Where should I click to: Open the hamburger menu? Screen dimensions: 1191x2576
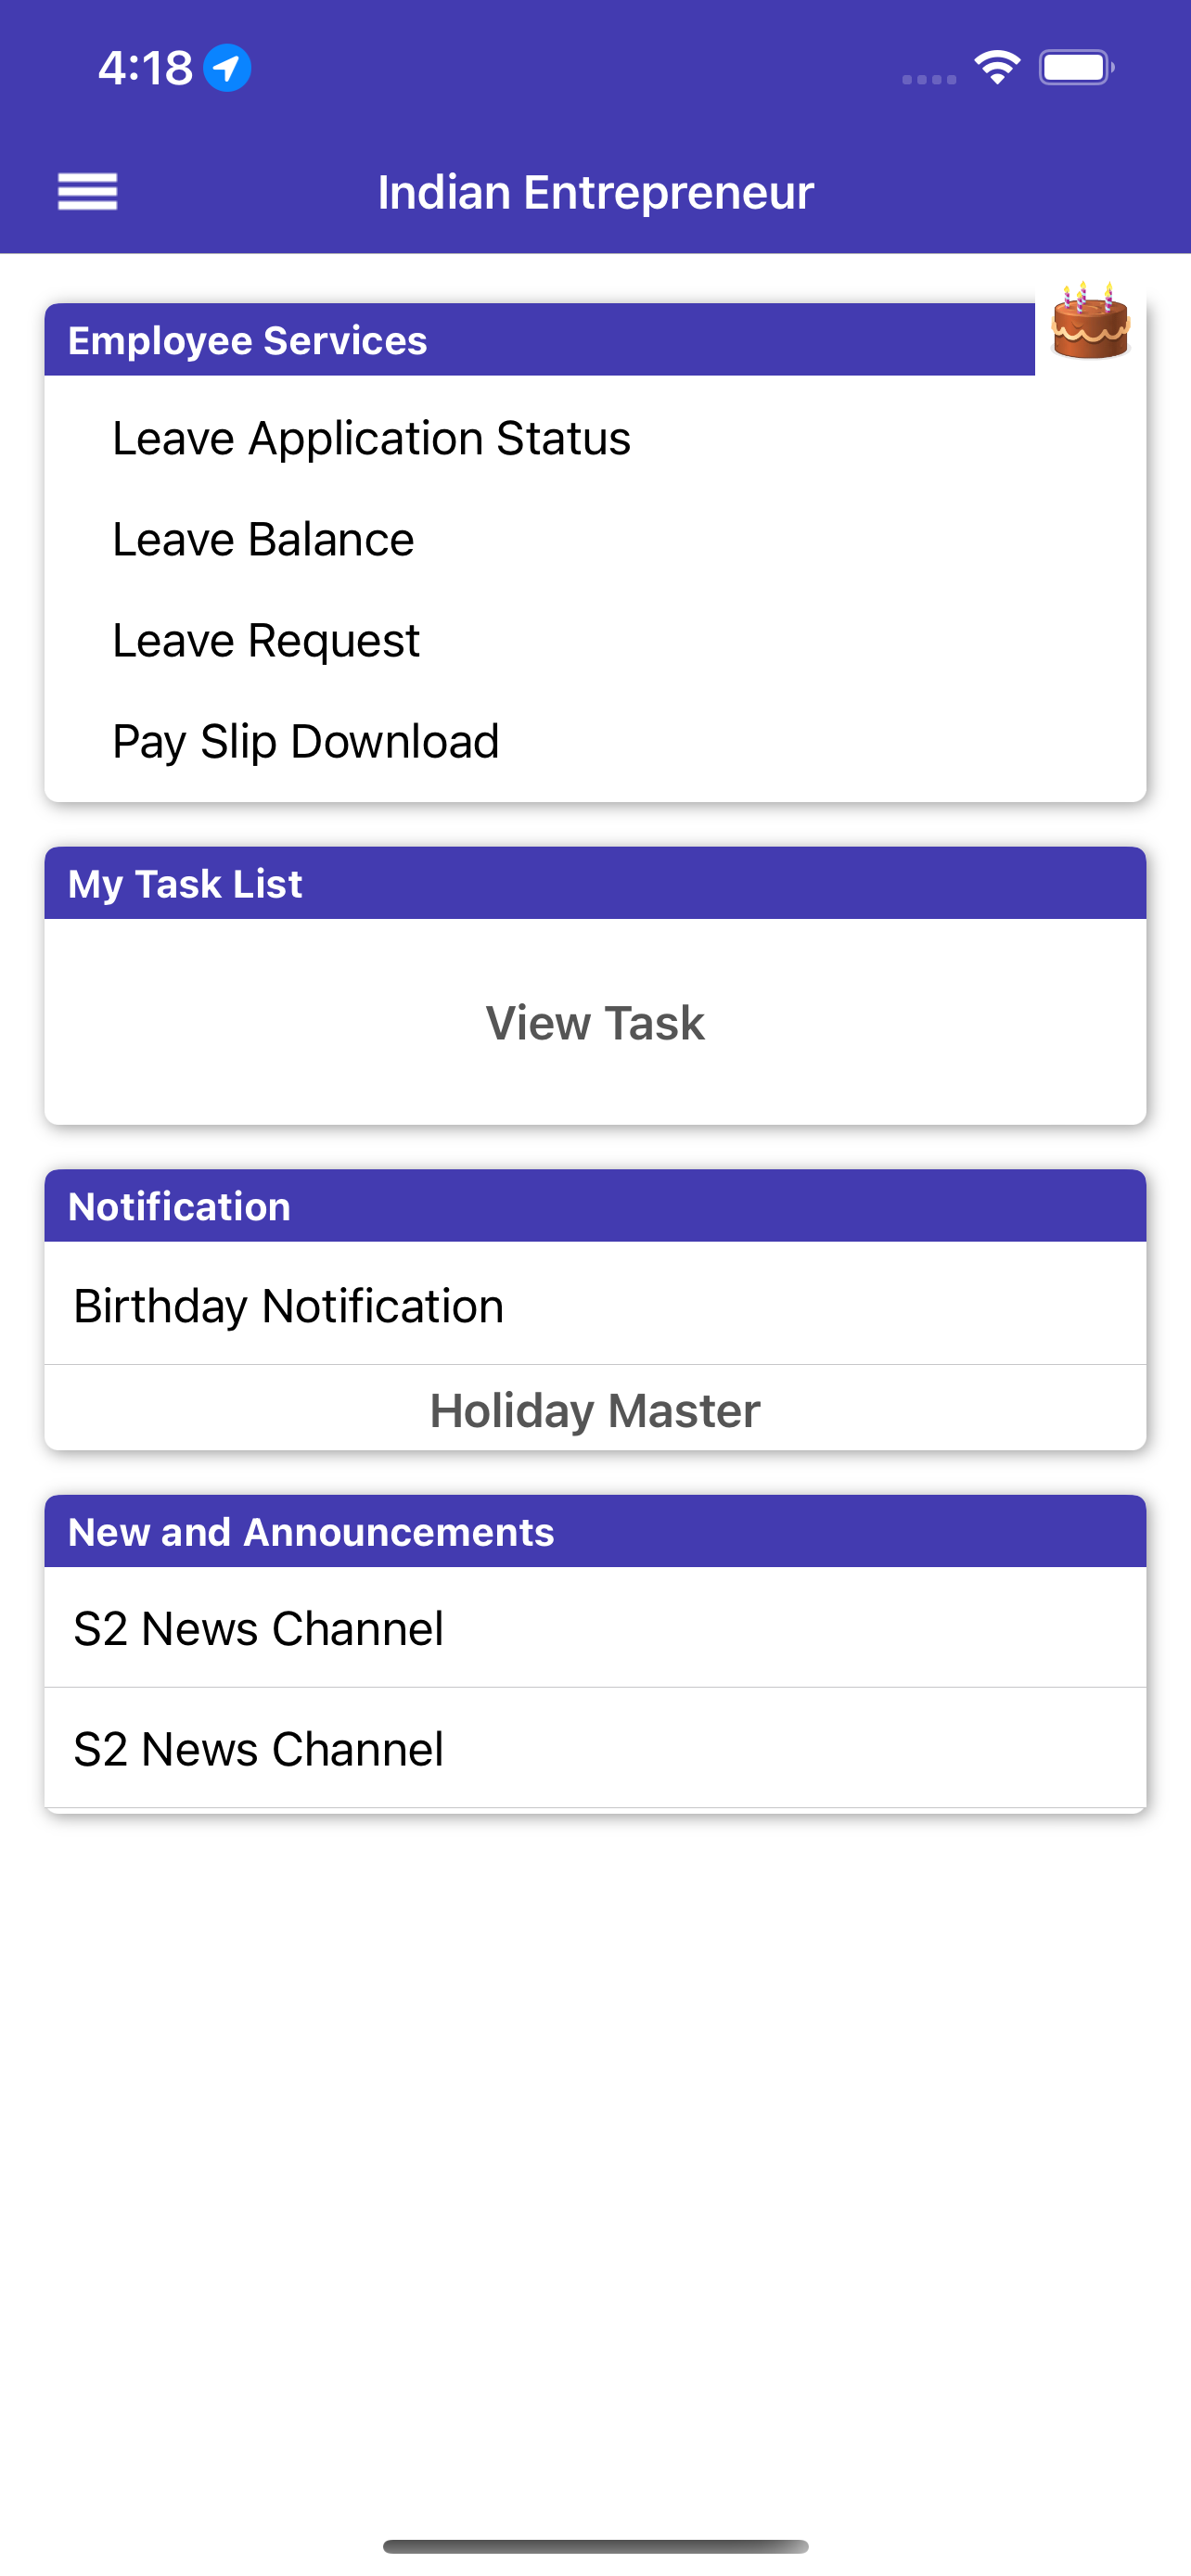(x=88, y=191)
